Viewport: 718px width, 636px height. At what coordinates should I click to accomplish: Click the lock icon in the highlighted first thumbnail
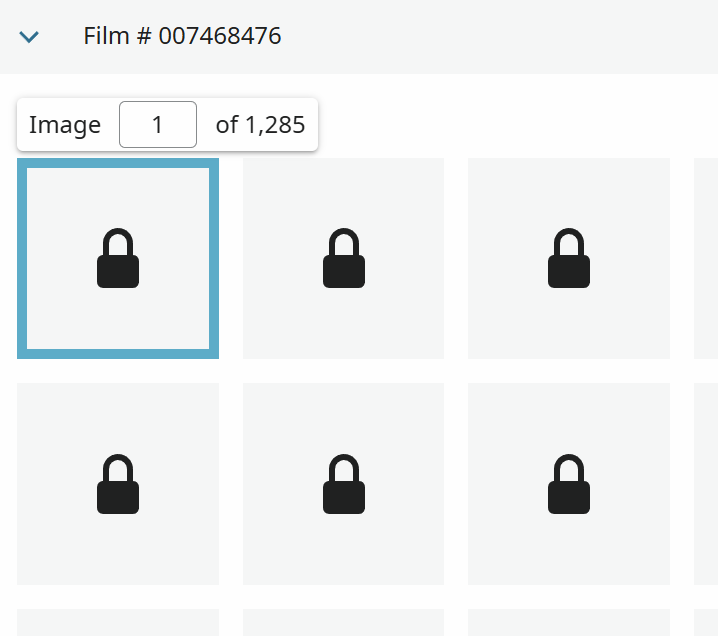click(118, 258)
